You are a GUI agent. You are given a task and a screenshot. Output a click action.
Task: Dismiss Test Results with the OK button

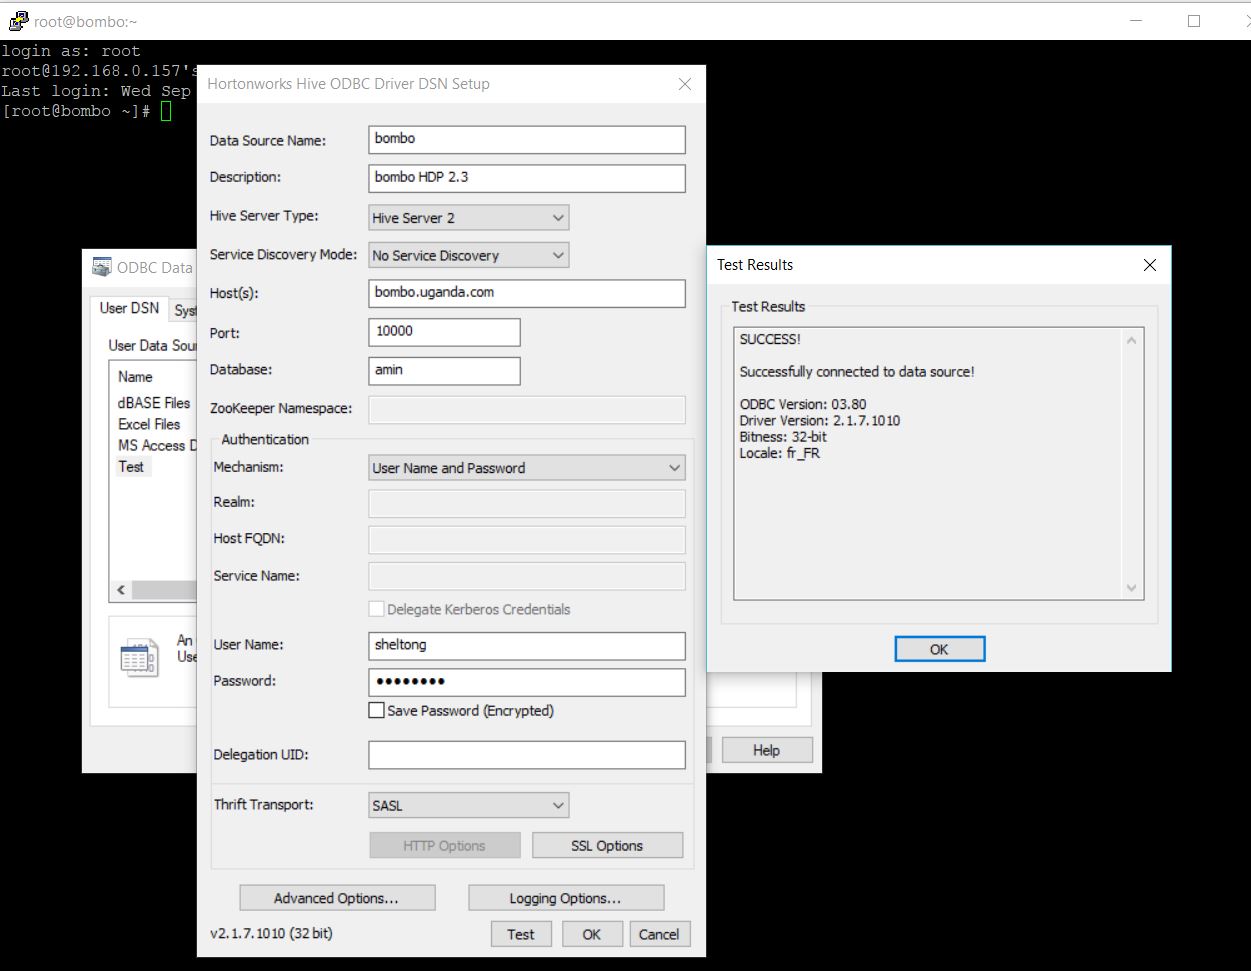click(938, 648)
